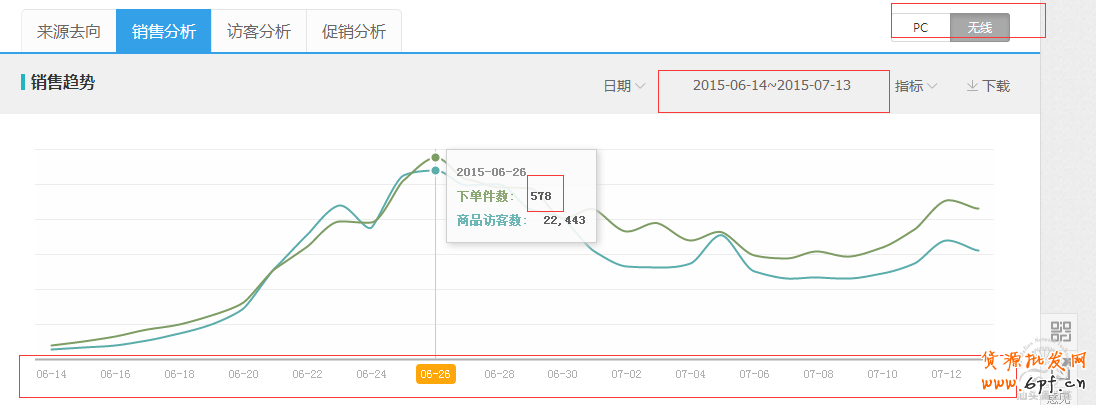Image resolution: width=1096 pixels, height=405 pixels.
Task: Click the 06-20 date on the axis
Action: [x=243, y=374]
